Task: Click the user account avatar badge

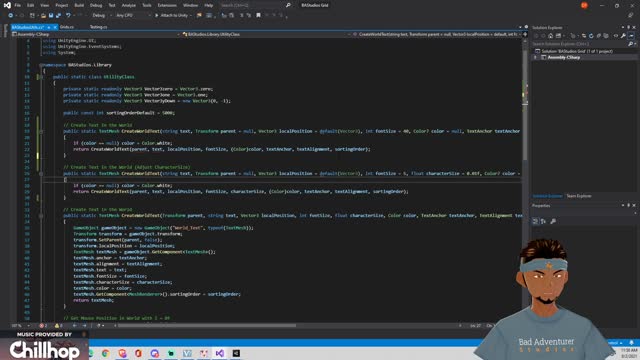Action: point(584,5)
